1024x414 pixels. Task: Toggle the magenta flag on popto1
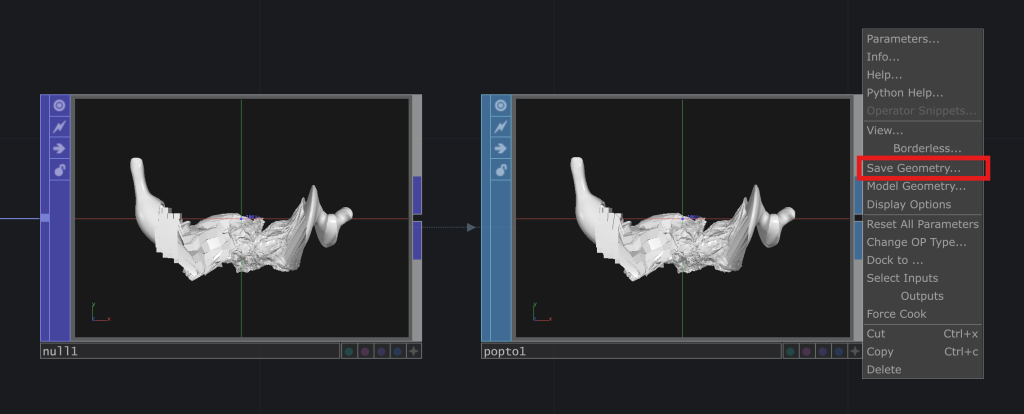[807, 351]
